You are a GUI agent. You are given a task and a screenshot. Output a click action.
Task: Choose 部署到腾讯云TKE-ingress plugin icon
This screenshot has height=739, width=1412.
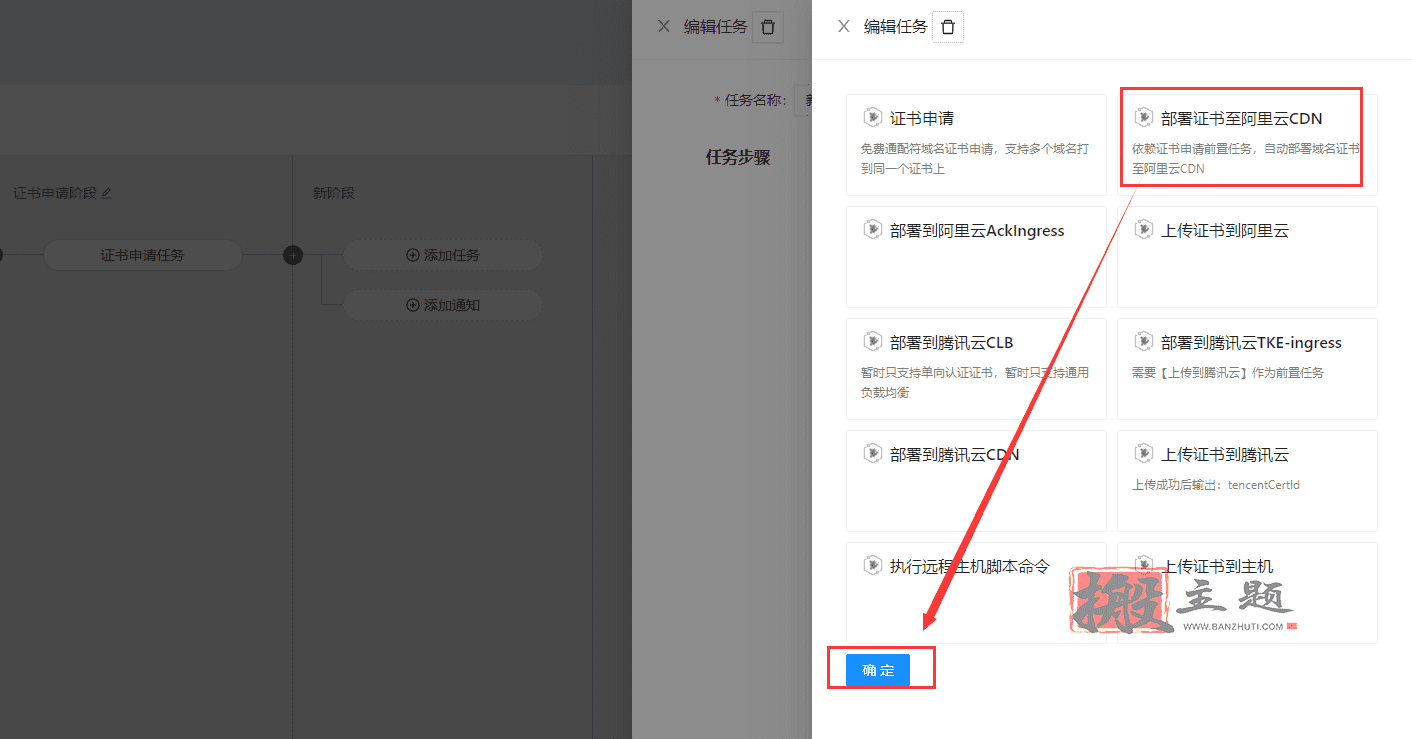click(1143, 341)
